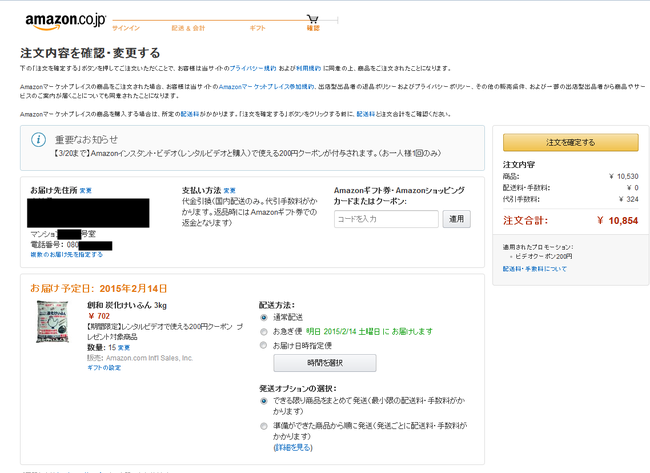Screen dimensions: 650x473
Task: Select できる限り商品をまとめて発送 option
Action: click(264, 401)
